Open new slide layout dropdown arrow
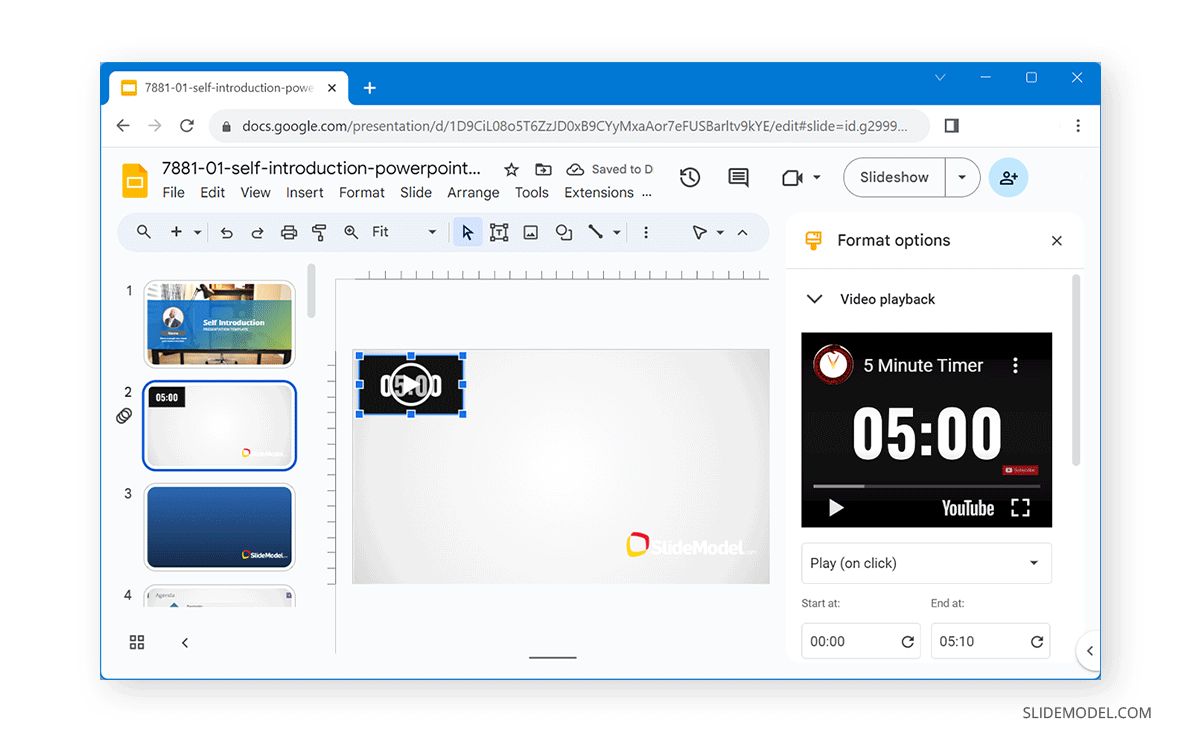Screen dimensions: 1200x743 pyautogui.click(x=197, y=232)
